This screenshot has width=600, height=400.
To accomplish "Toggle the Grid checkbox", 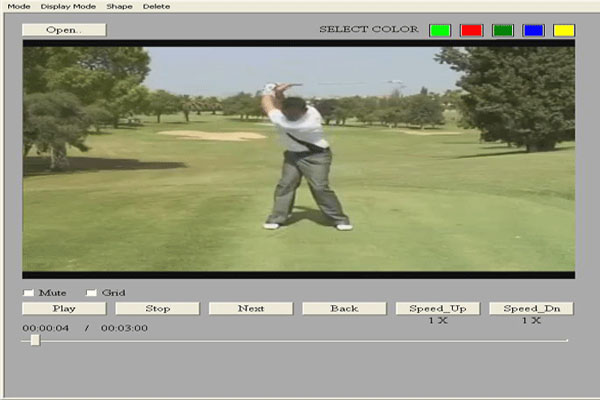I will pos(91,293).
